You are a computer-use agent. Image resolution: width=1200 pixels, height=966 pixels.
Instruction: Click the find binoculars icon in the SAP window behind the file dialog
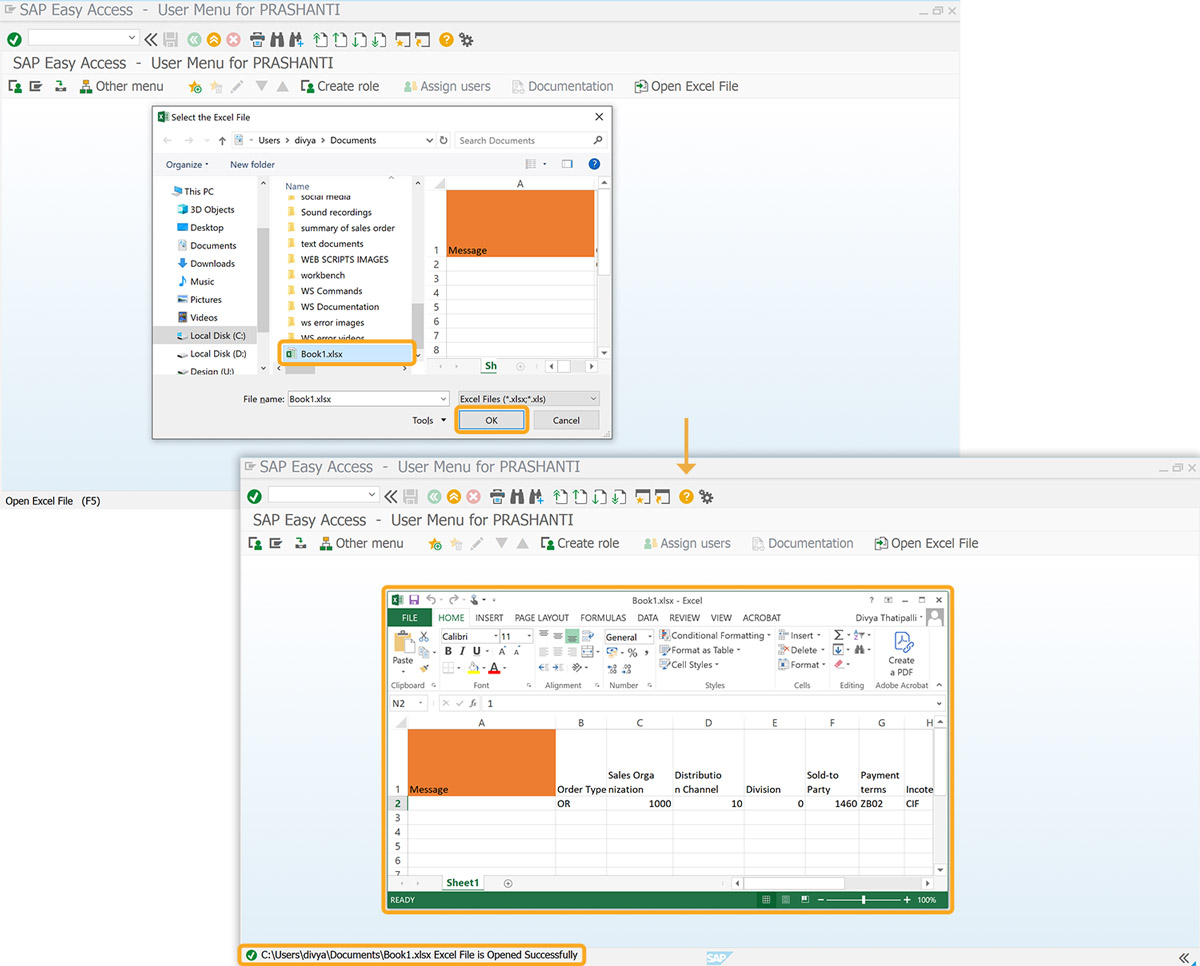[x=277, y=40]
